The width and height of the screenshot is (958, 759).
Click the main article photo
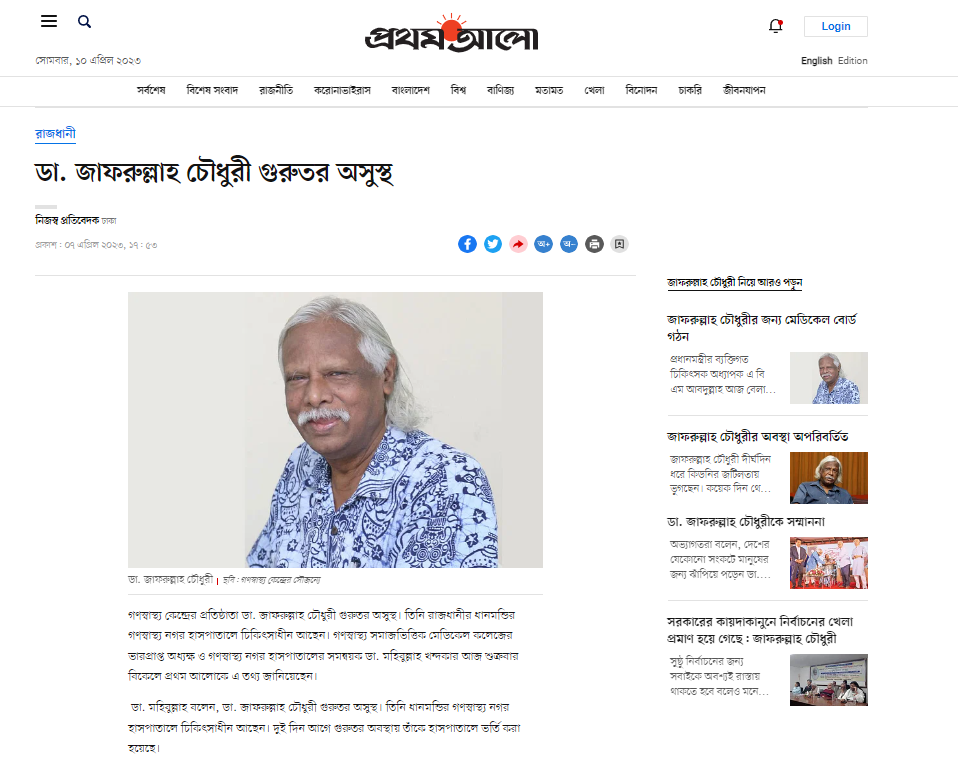pos(335,430)
